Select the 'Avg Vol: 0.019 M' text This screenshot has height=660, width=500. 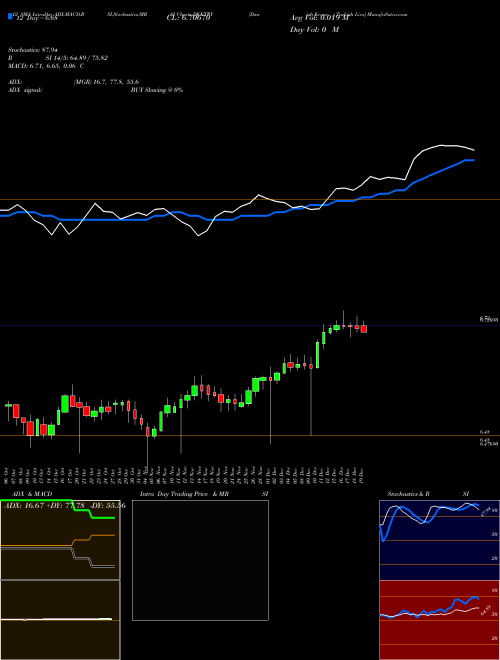tap(319, 18)
